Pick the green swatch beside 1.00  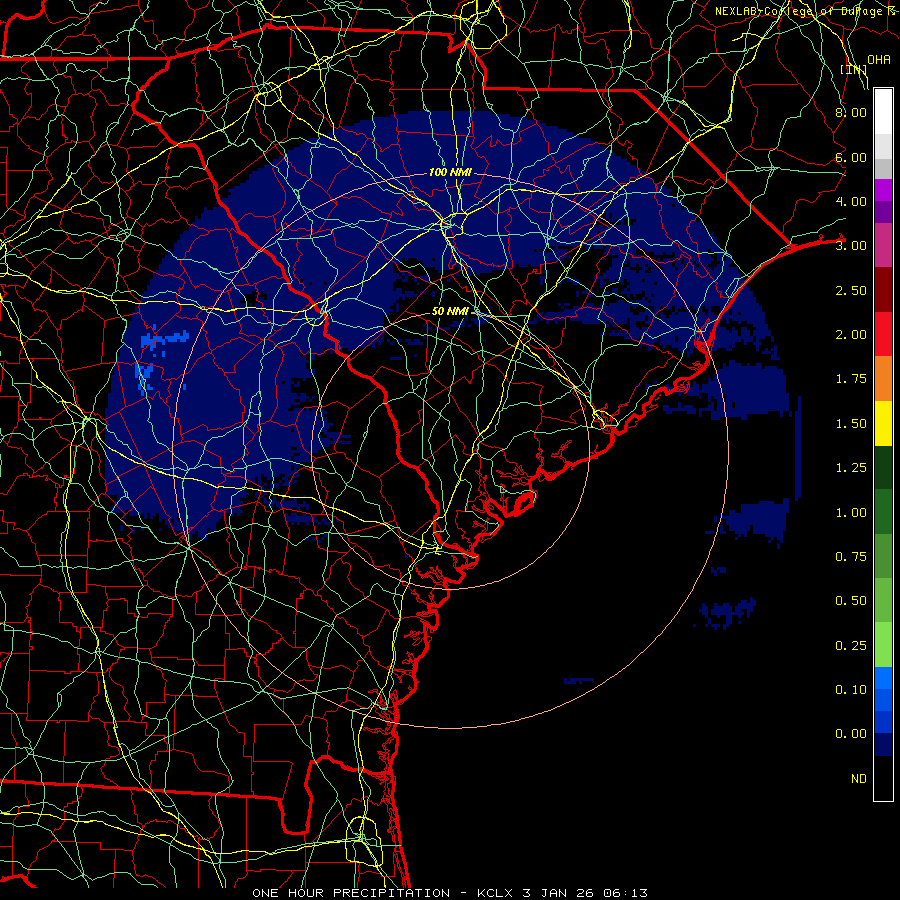click(883, 512)
